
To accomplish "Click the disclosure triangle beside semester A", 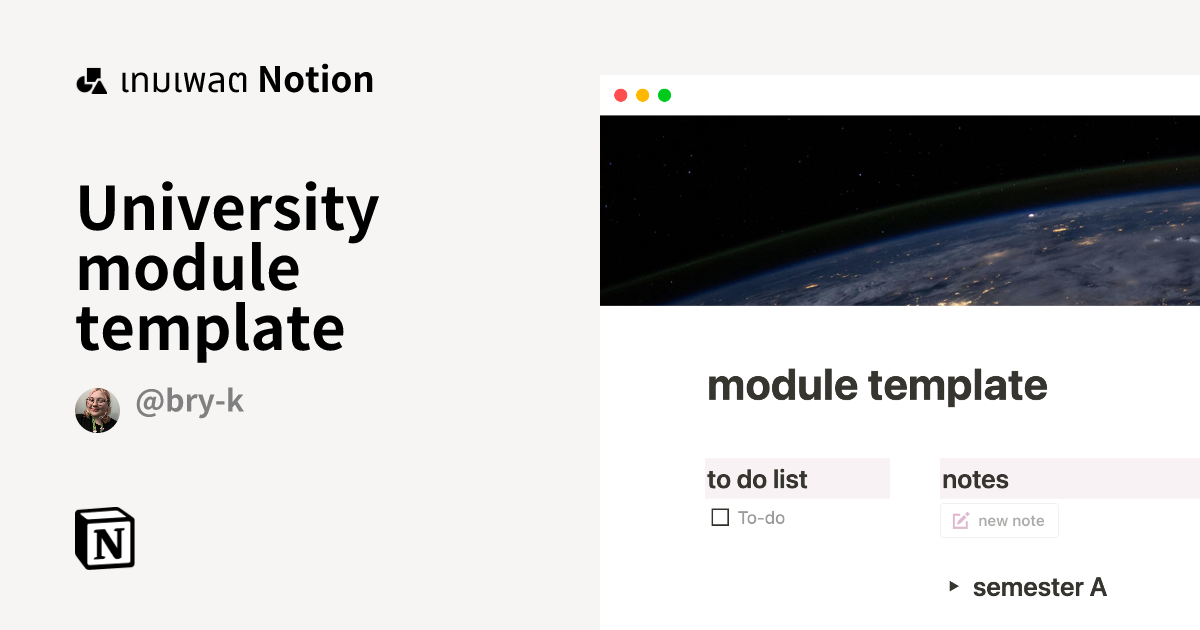I will pyautogui.click(x=953, y=587).
